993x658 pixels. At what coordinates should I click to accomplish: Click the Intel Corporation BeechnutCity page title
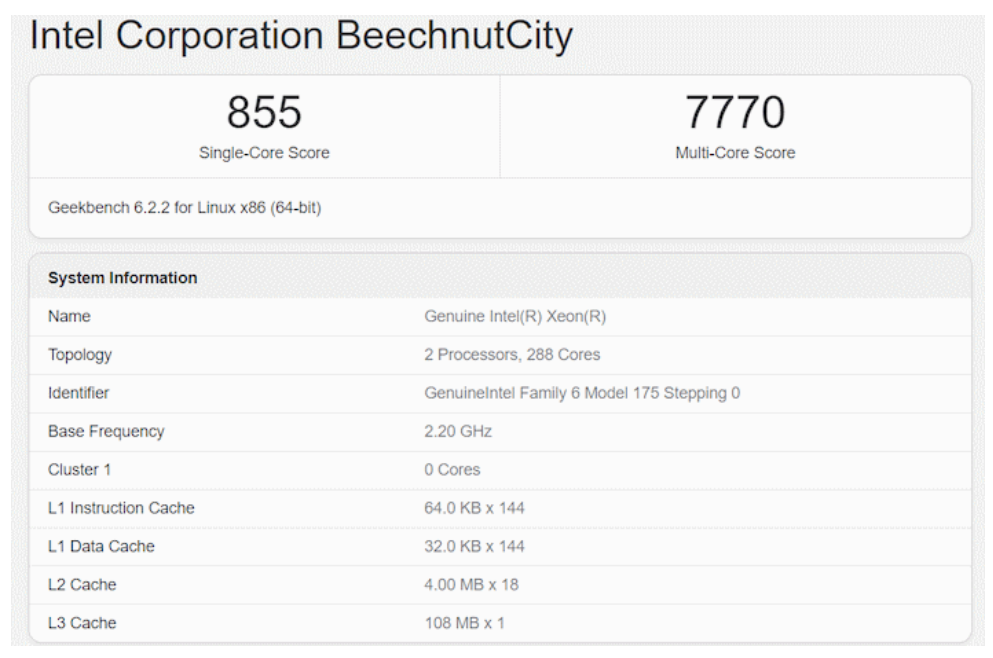pos(301,36)
